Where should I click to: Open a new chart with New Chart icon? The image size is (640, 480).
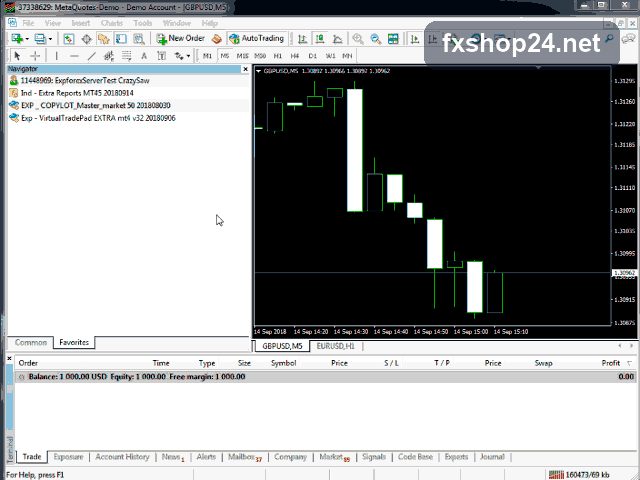[x=17, y=39]
